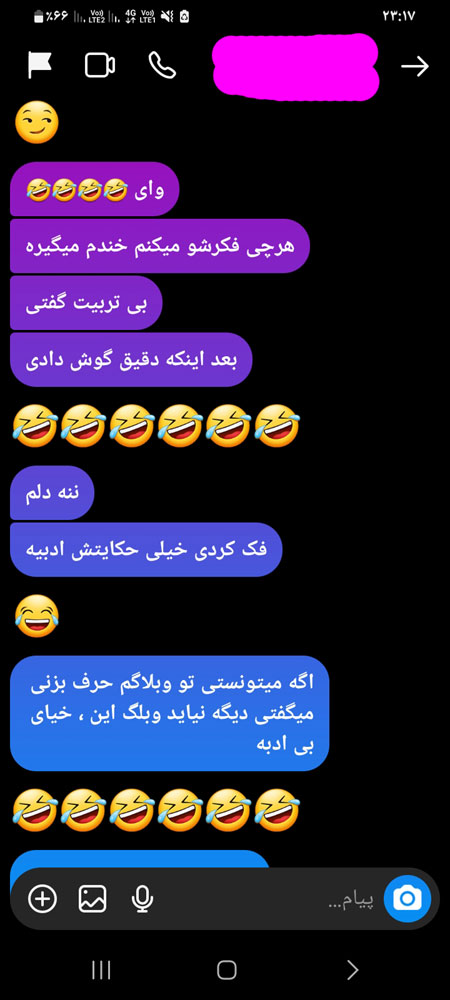450x1000 pixels.
Task: Select the long blue message about وبلاگ
Action: 170,714
